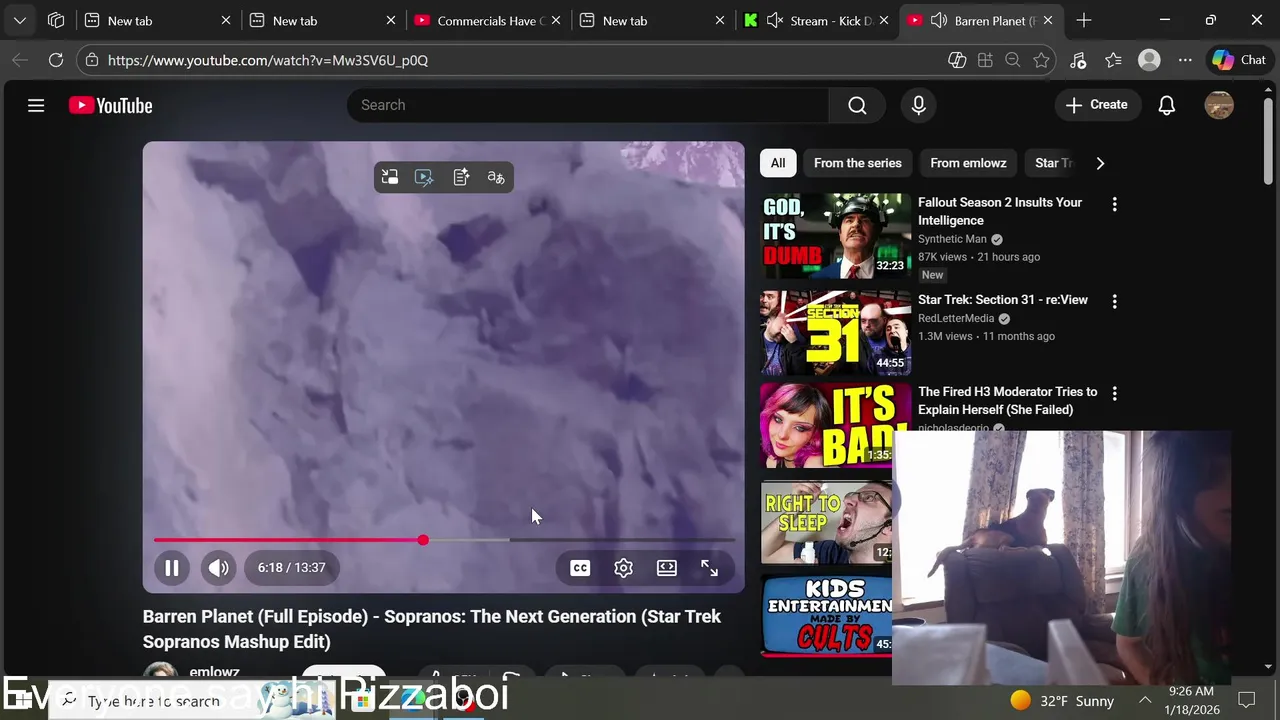Screen dimensions: 1280x720
Task: Open Edge favorites list icon
Action: tap(1114, 60)
